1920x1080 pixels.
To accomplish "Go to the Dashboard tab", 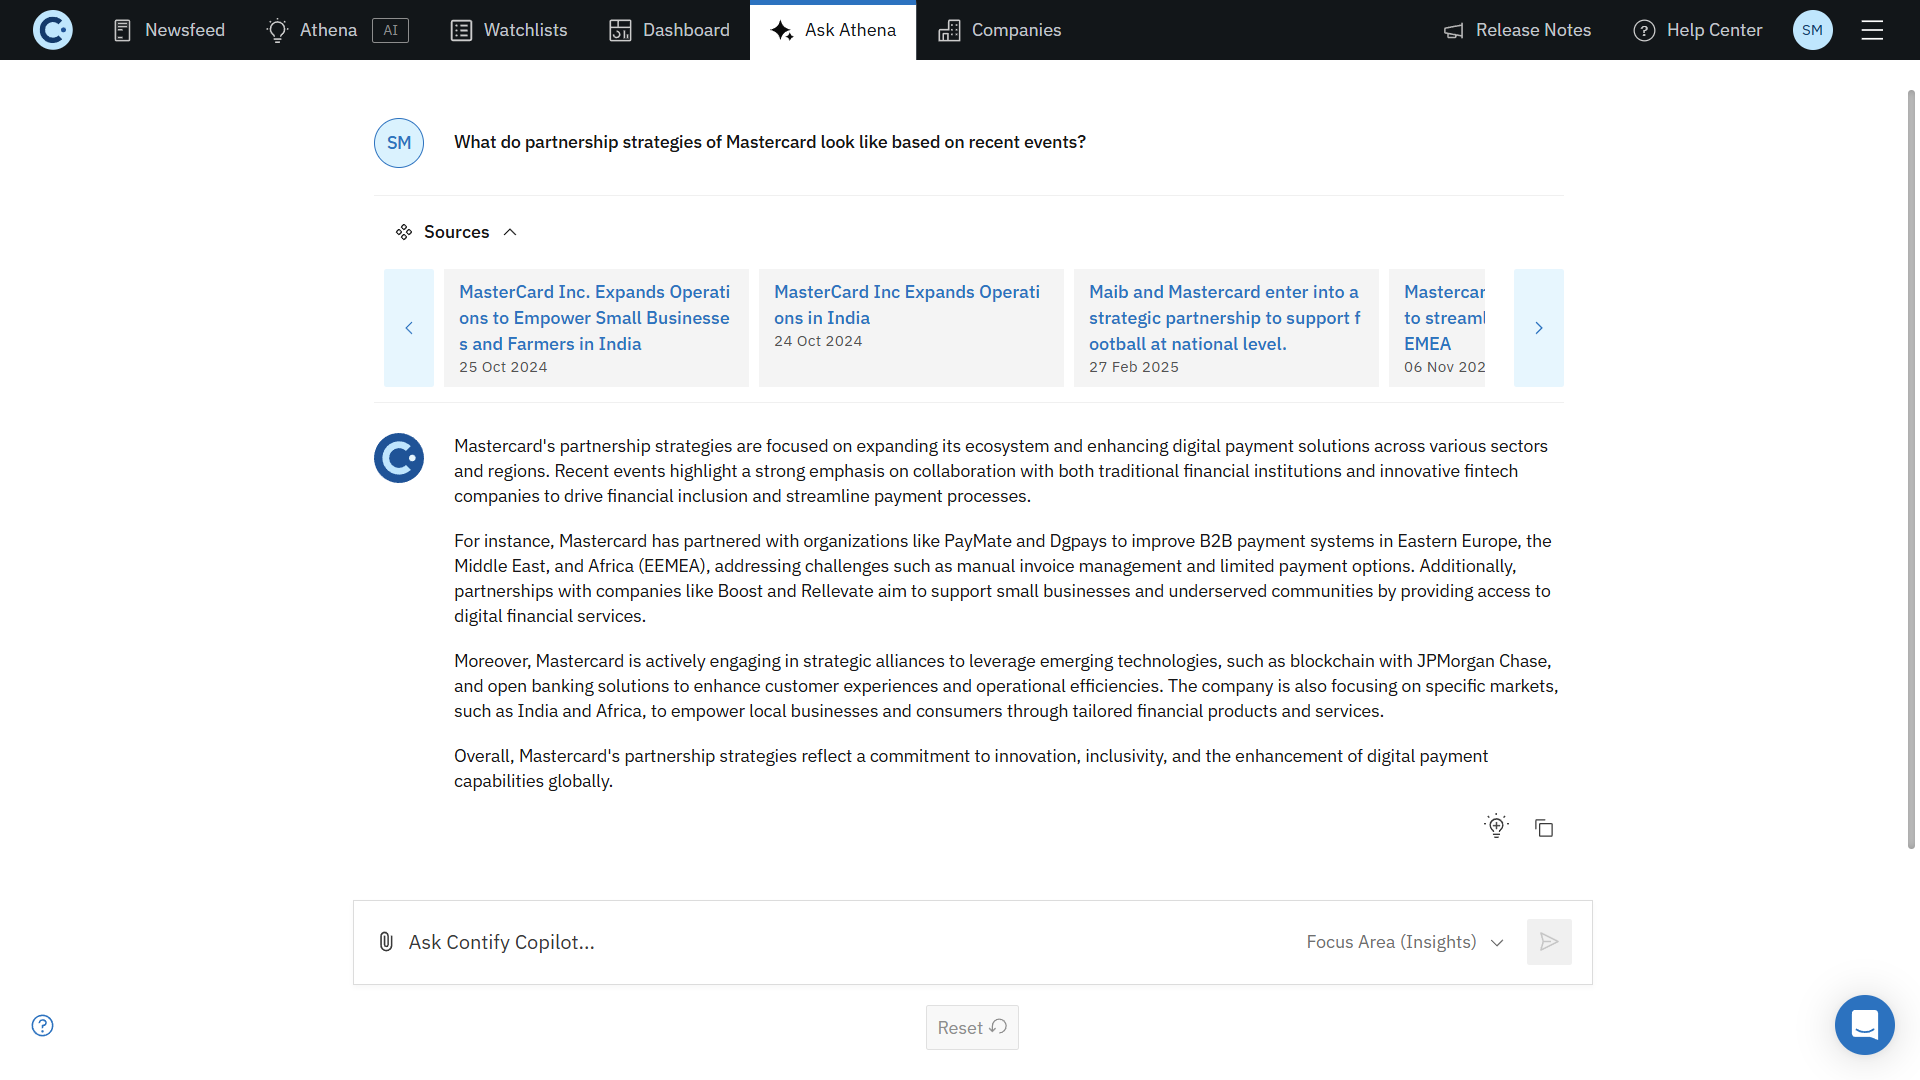I will click(x=669, y=30).
